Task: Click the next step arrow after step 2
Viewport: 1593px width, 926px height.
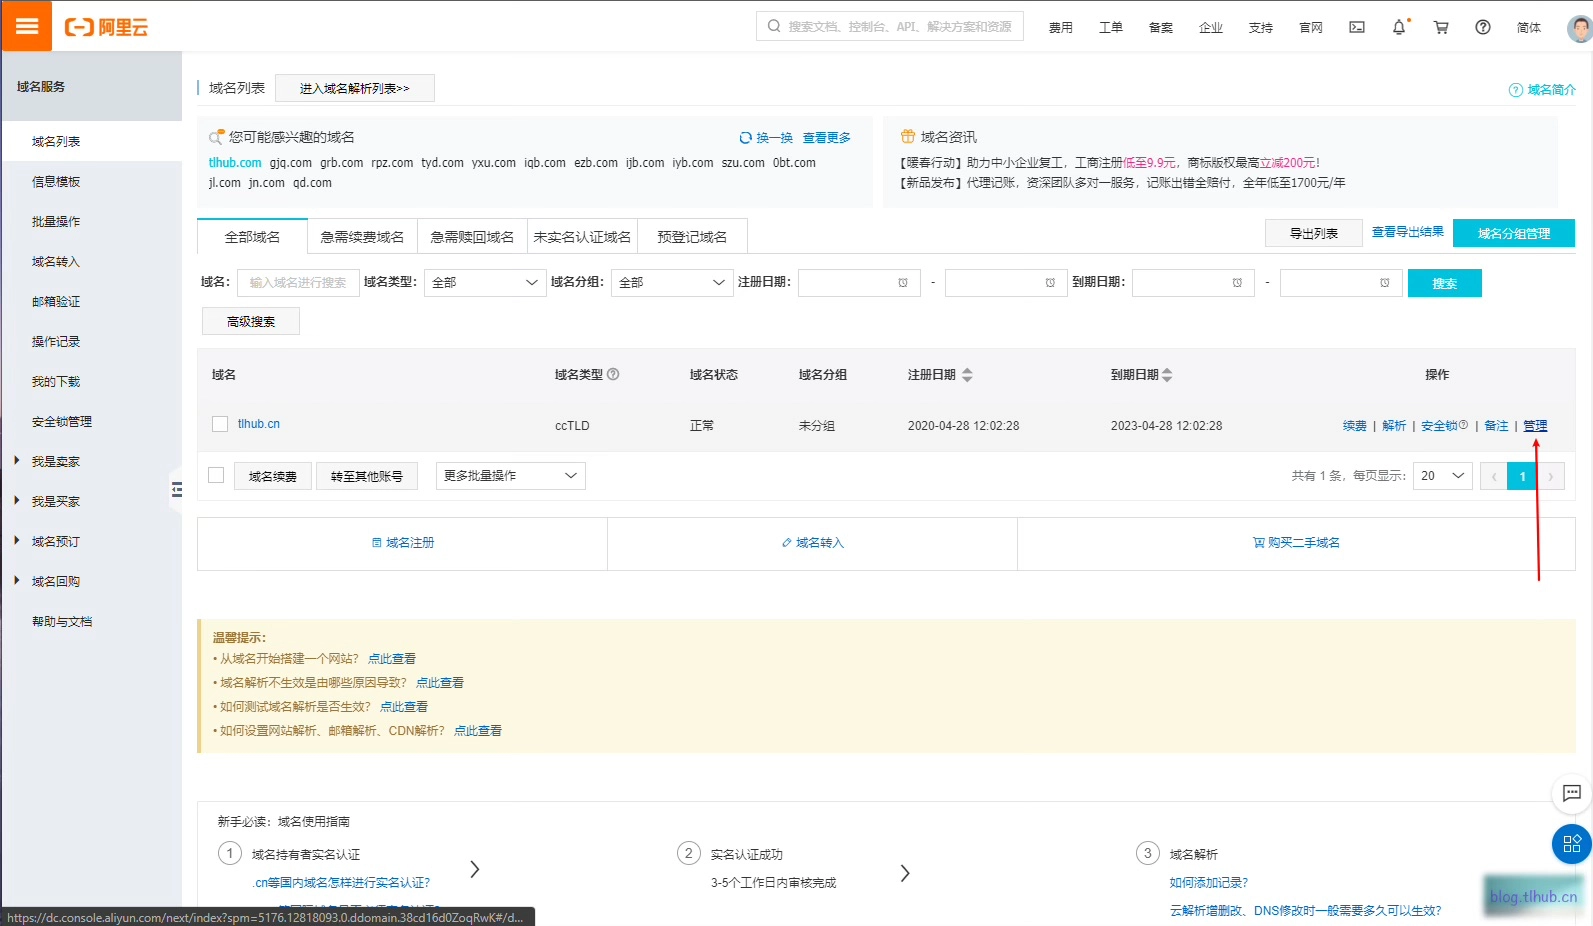Action: click(905, 873)
